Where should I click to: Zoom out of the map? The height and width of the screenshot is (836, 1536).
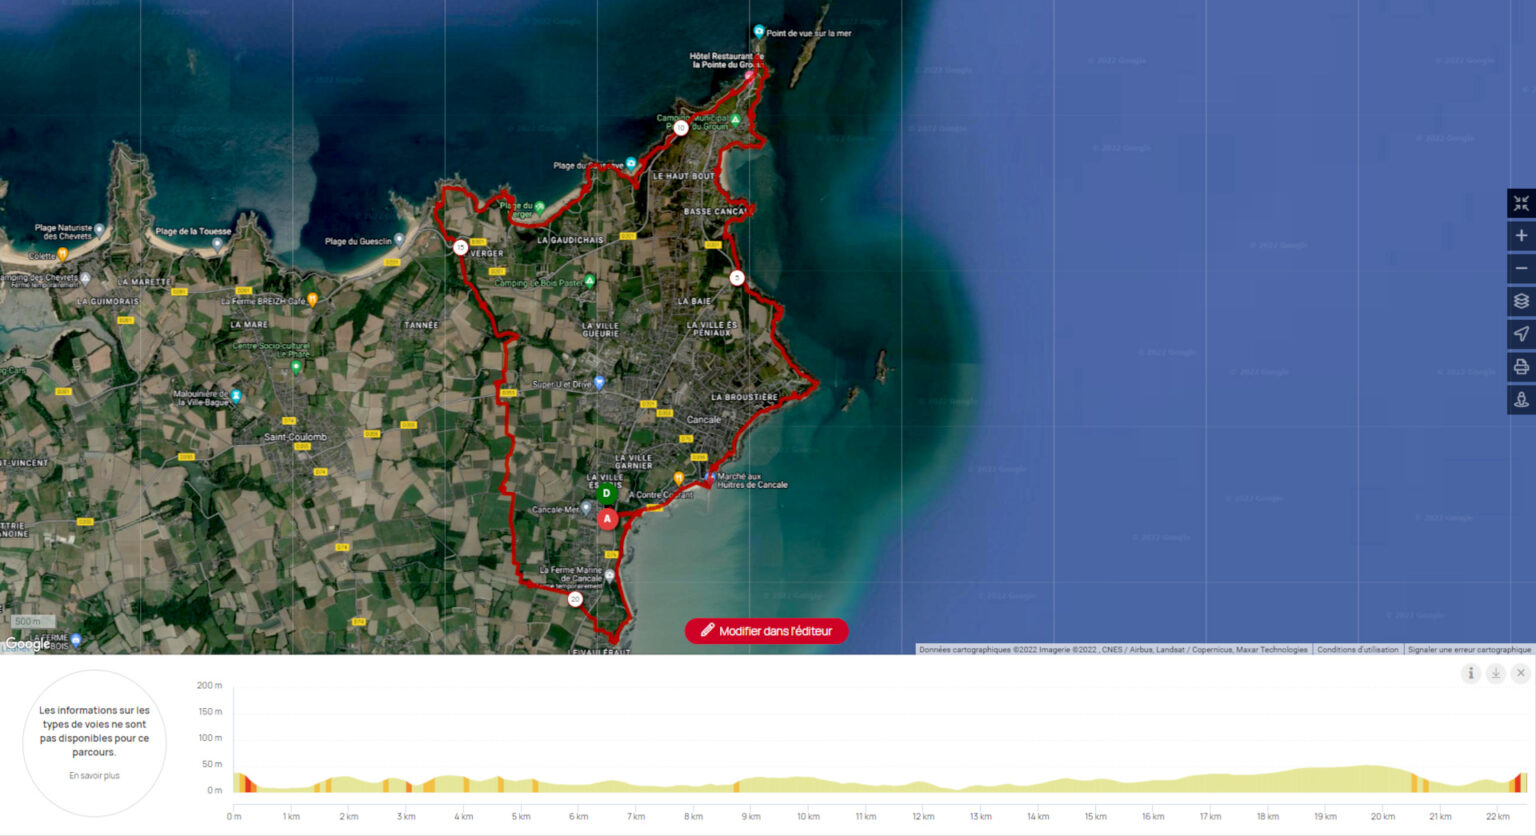tap(1520, 268)
